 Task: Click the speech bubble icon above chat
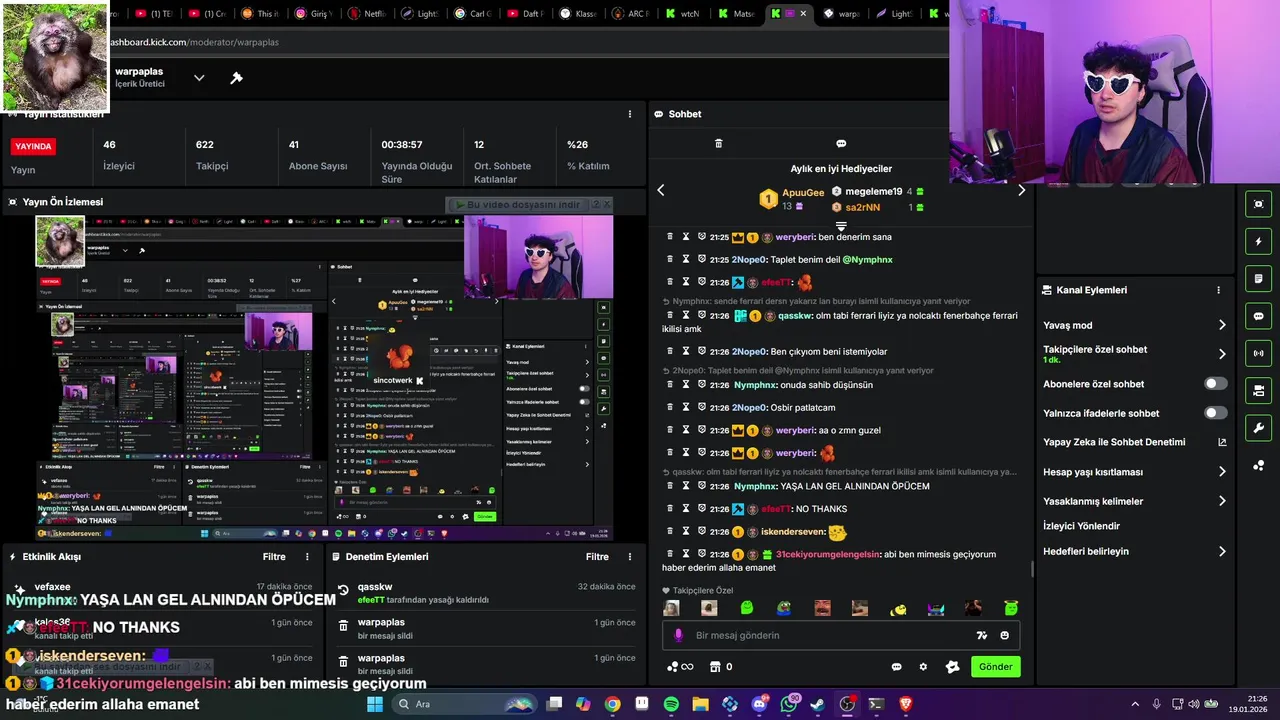[841, 143]
